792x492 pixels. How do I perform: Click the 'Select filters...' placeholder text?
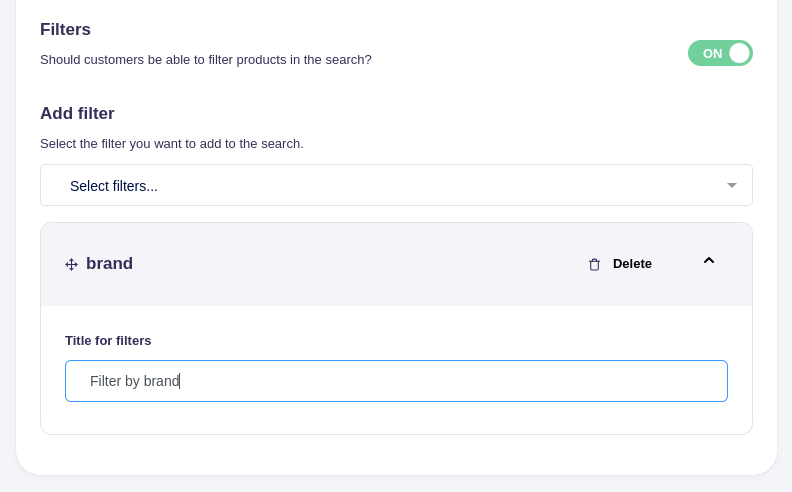pyautogui.click(x=114, y=186)
